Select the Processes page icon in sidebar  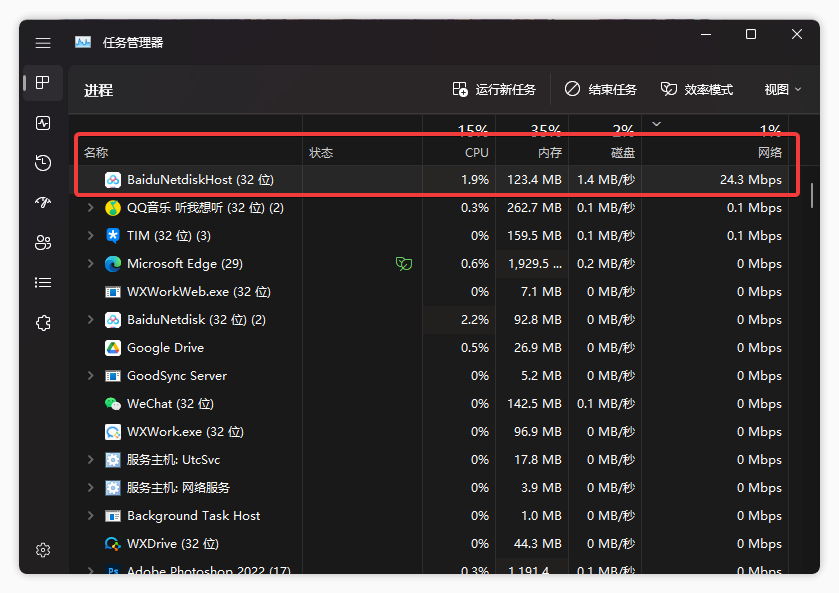(43, 82)
